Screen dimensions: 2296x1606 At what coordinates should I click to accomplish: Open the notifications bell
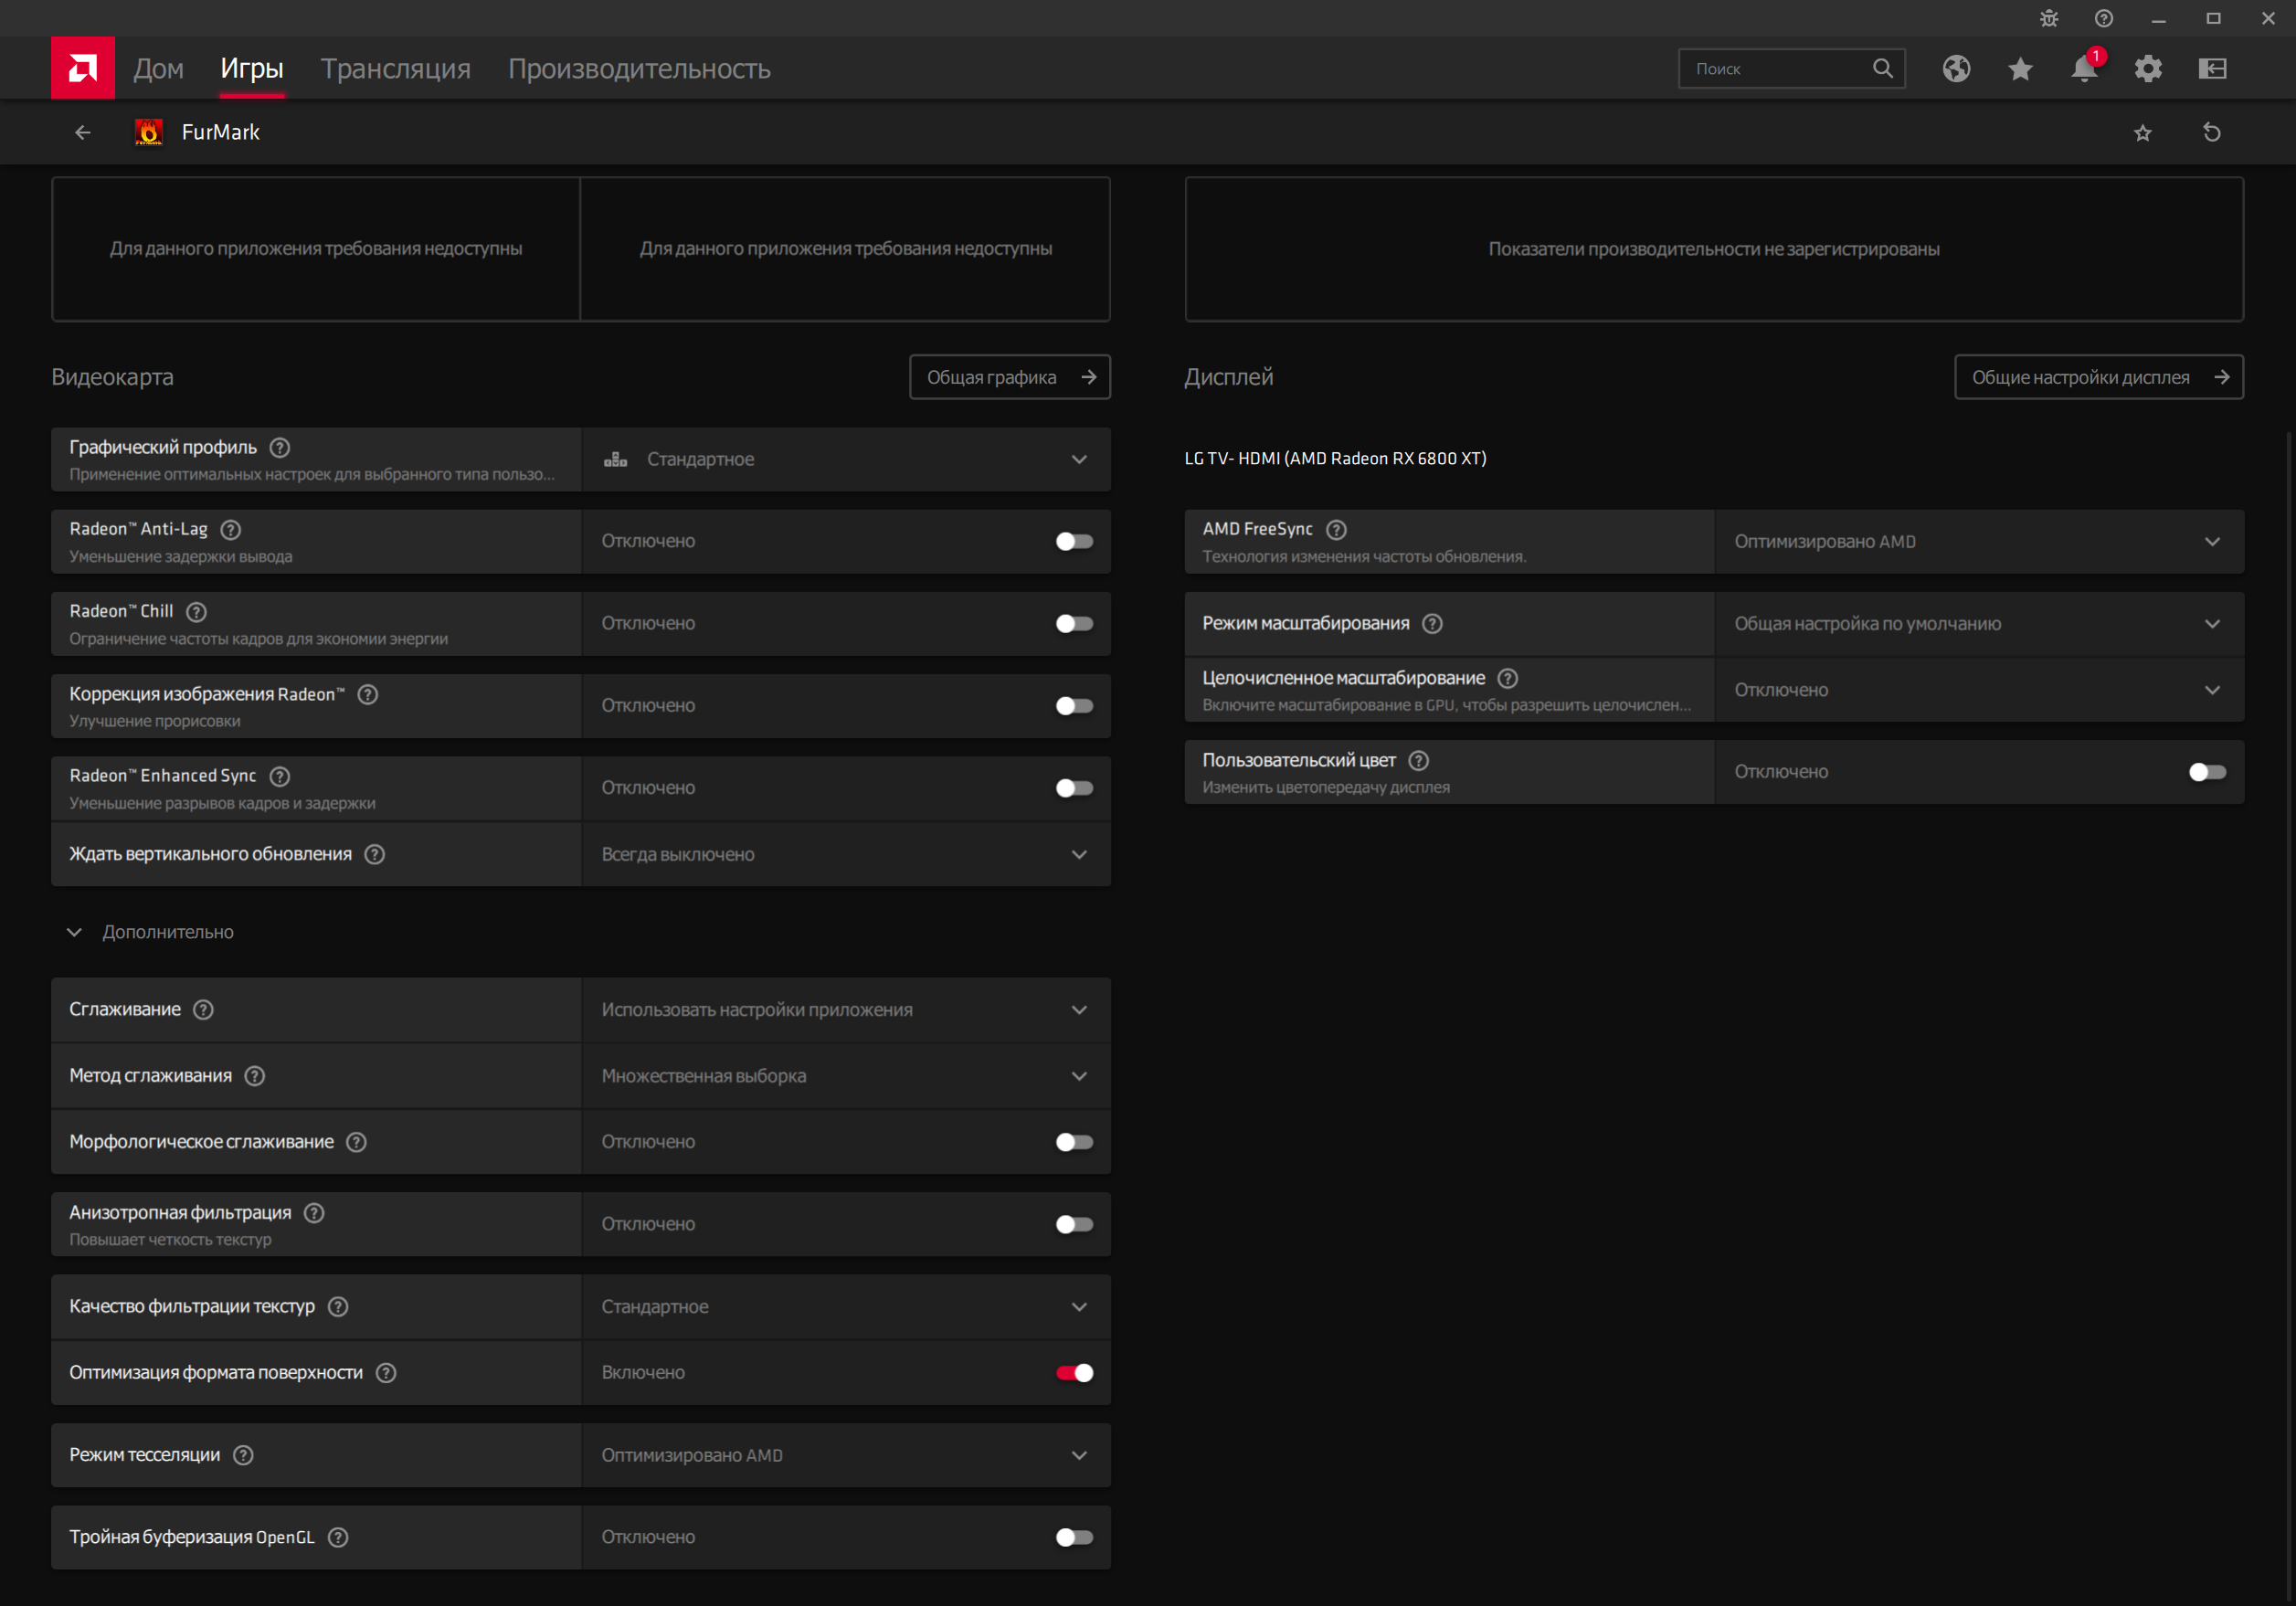pos(2084,68)
